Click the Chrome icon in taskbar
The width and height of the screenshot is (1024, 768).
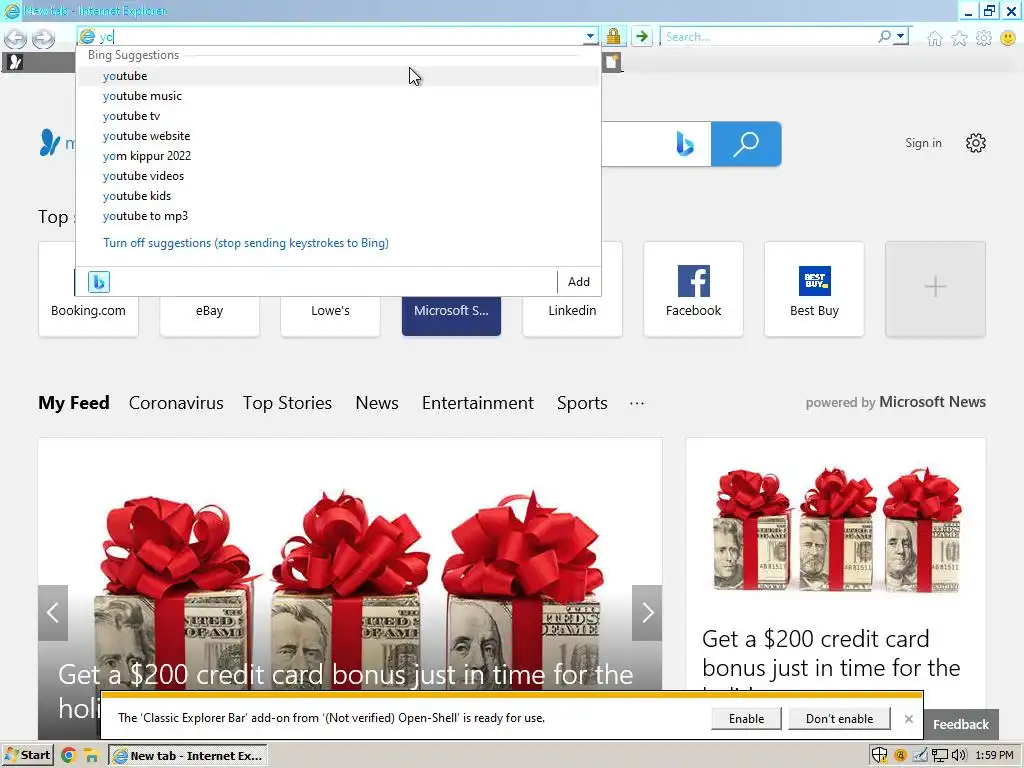[x=68, y=756]
